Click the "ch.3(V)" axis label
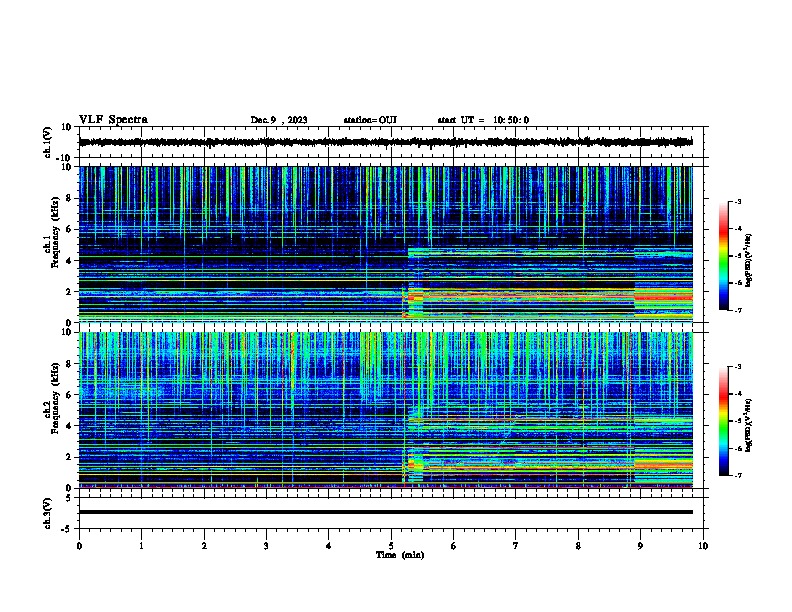 [x=47, y=513]
